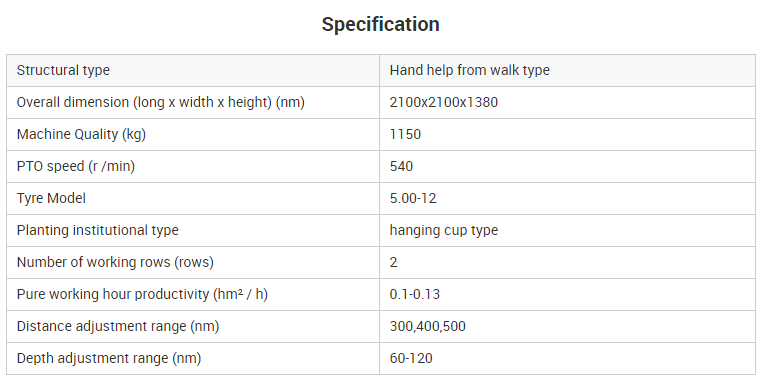Select the Number of working rows label
This screenshot has height=383, width=761.
click(115, 262)
